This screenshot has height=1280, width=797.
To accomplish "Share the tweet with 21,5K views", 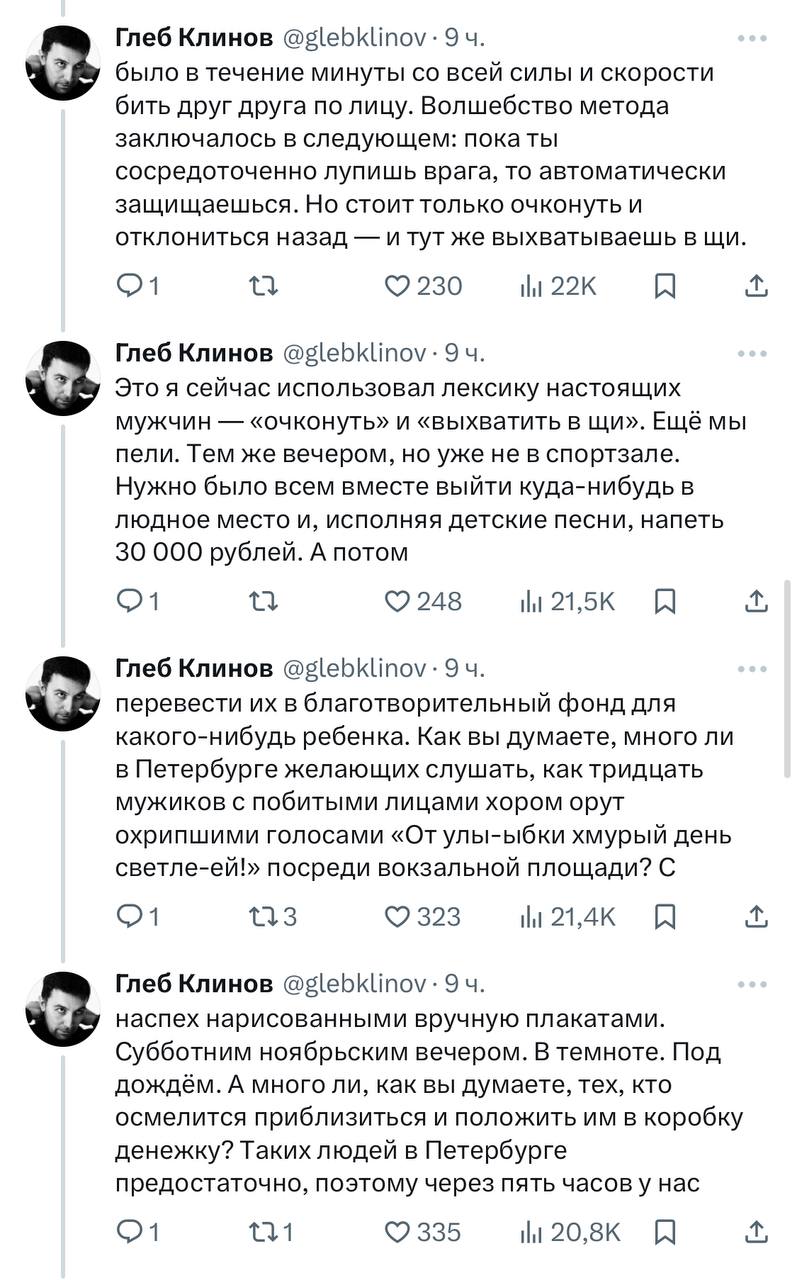I will 758,601.
